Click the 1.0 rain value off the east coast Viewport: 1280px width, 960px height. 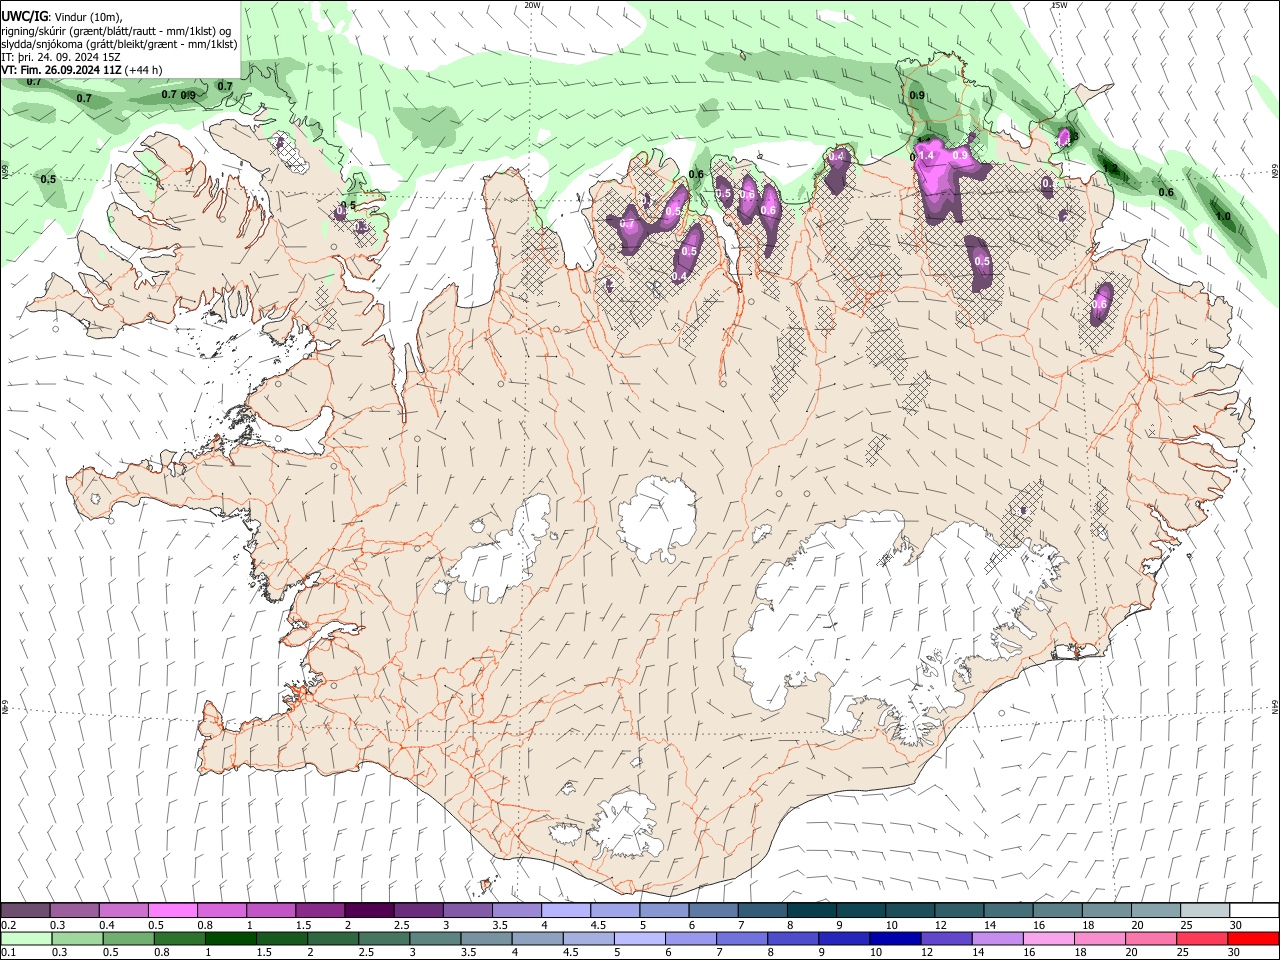point(1222,216)
